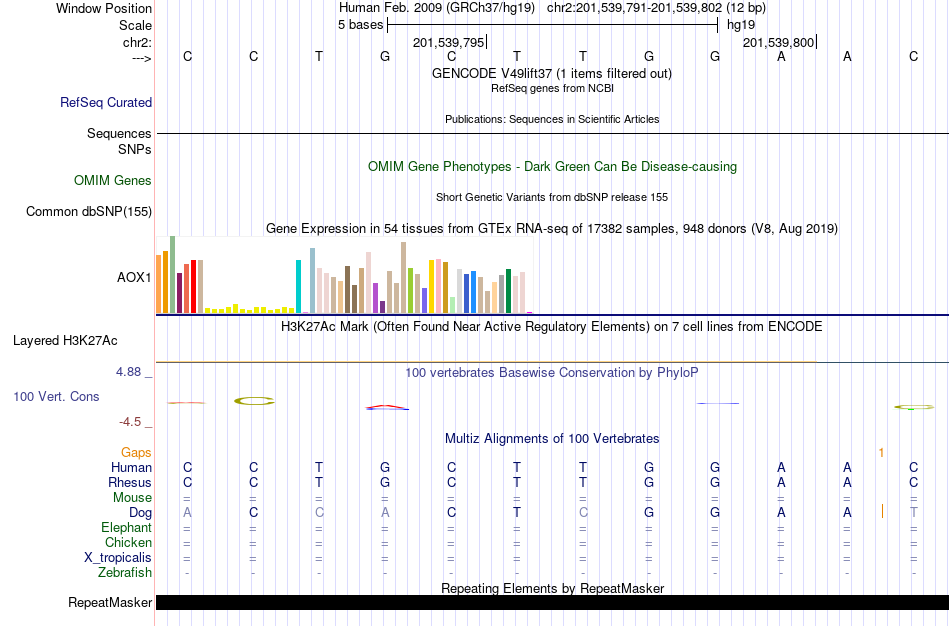Viewport: 950px width, 626px height.
Task: Click the Gaps row label
Action: tap(136, 453)
